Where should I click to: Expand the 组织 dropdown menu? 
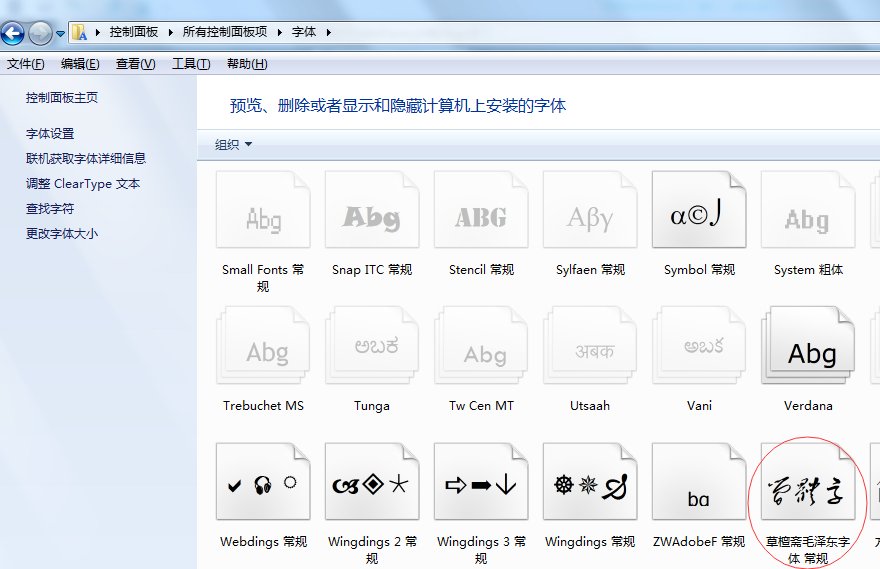pyautogui.click(x=233, y=145)
